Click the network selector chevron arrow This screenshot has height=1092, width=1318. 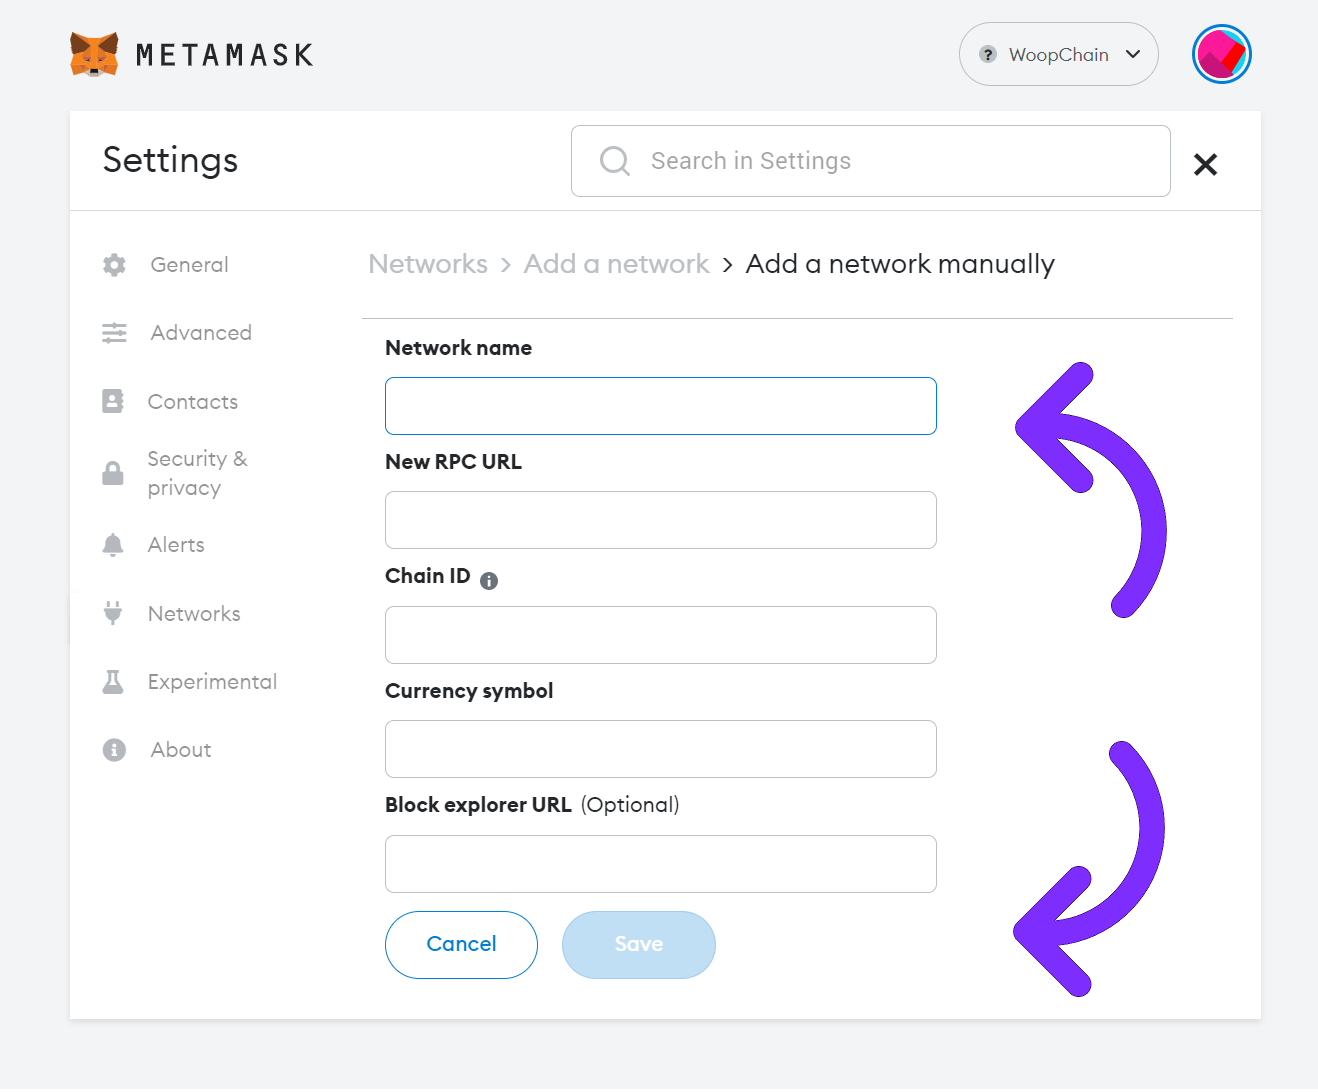1133,54
